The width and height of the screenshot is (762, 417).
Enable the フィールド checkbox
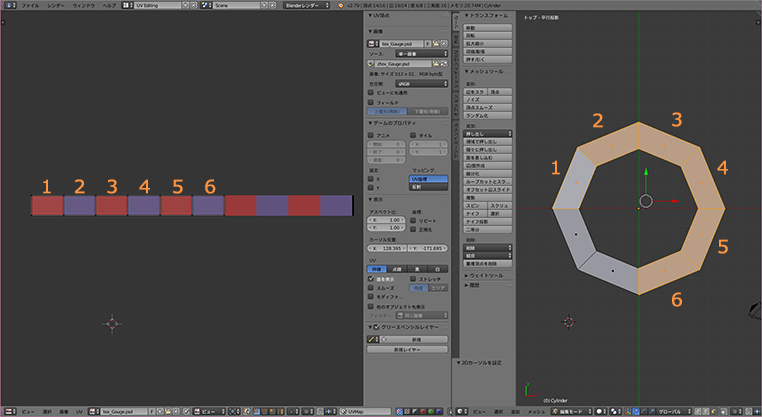point(371,103)
